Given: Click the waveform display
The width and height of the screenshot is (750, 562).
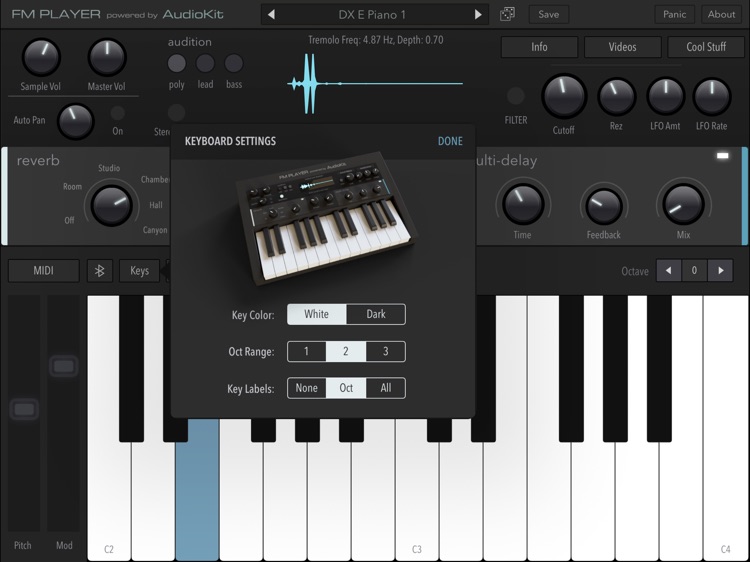Looking at the screenshot, I should (x=375, y=84).
